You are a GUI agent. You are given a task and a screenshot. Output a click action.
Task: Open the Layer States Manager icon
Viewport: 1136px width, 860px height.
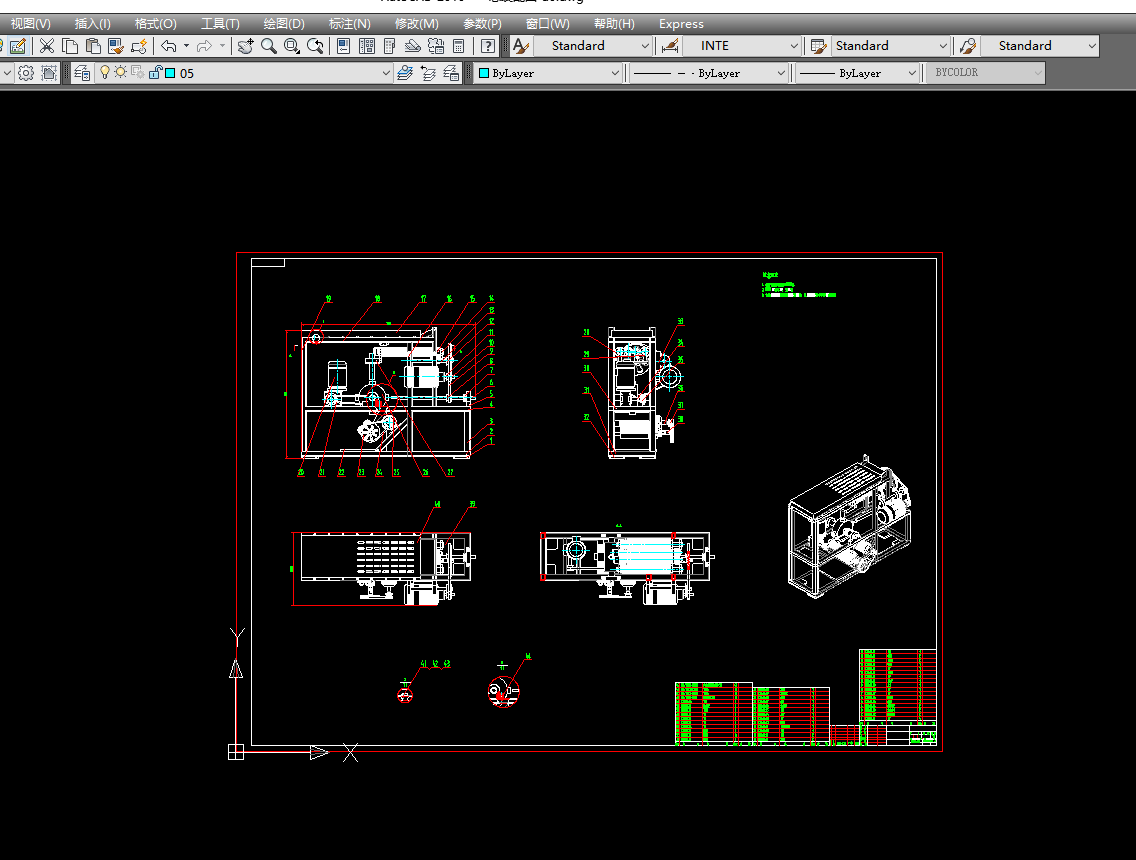(451, 73)
